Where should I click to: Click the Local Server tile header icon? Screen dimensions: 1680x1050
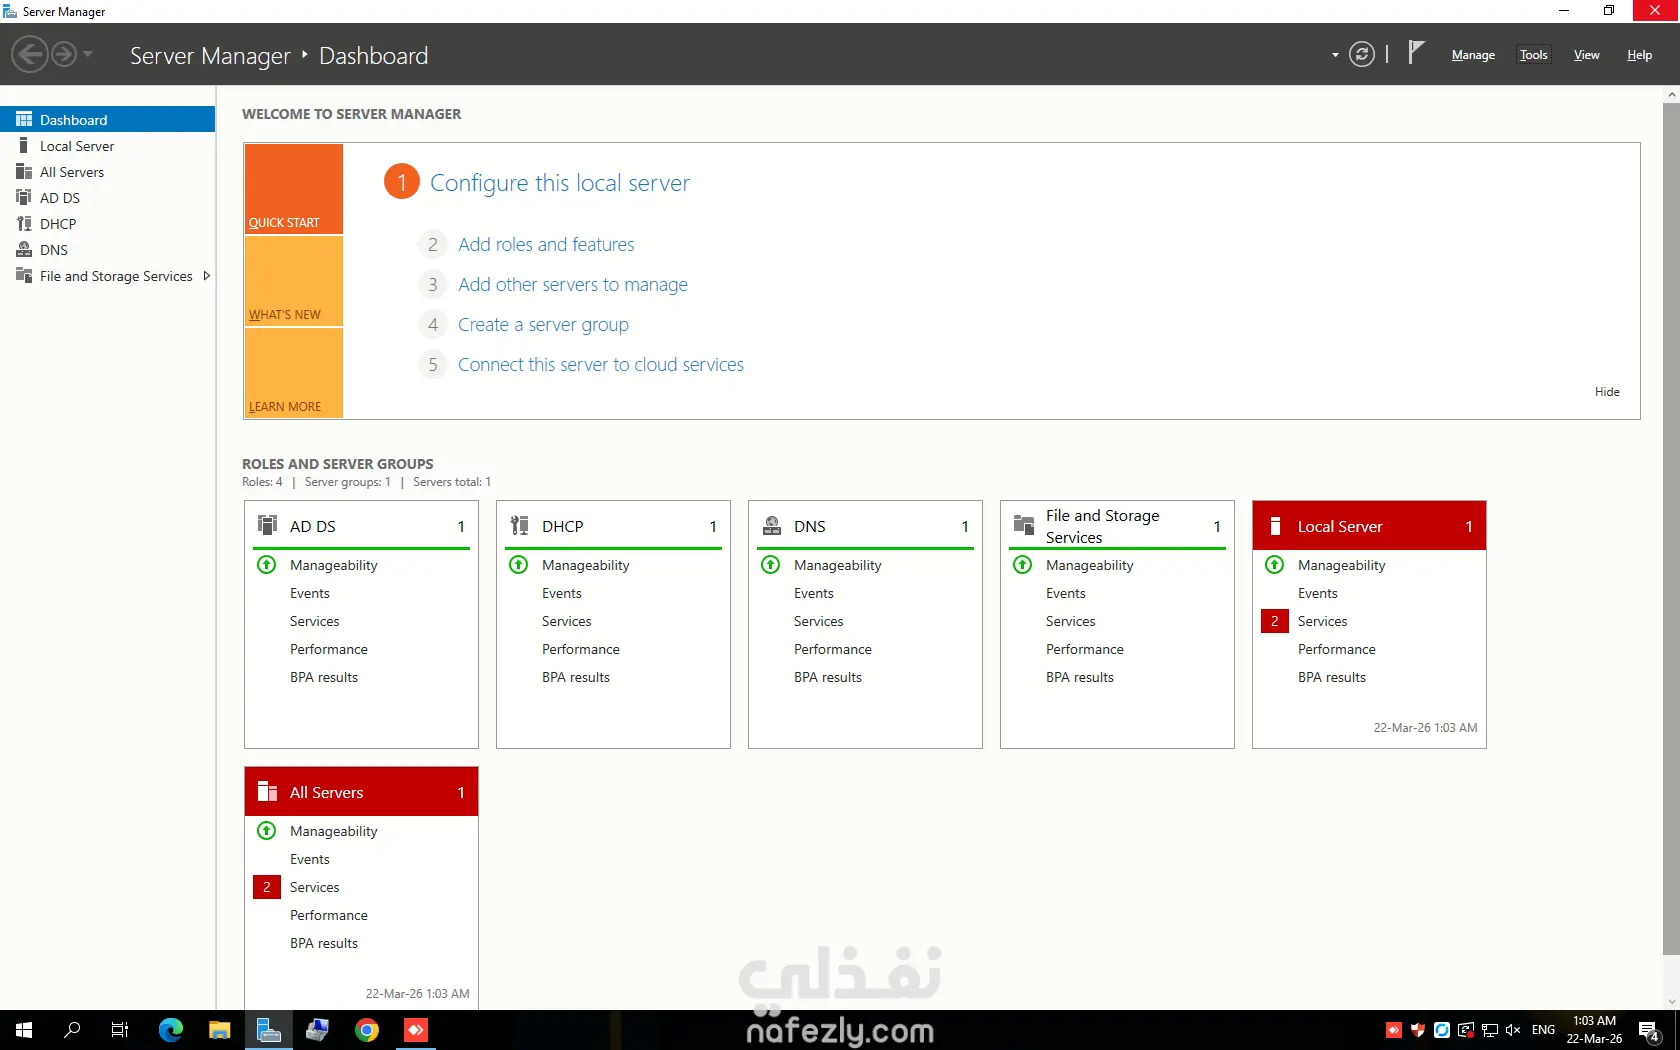[x=1275, y=526]
